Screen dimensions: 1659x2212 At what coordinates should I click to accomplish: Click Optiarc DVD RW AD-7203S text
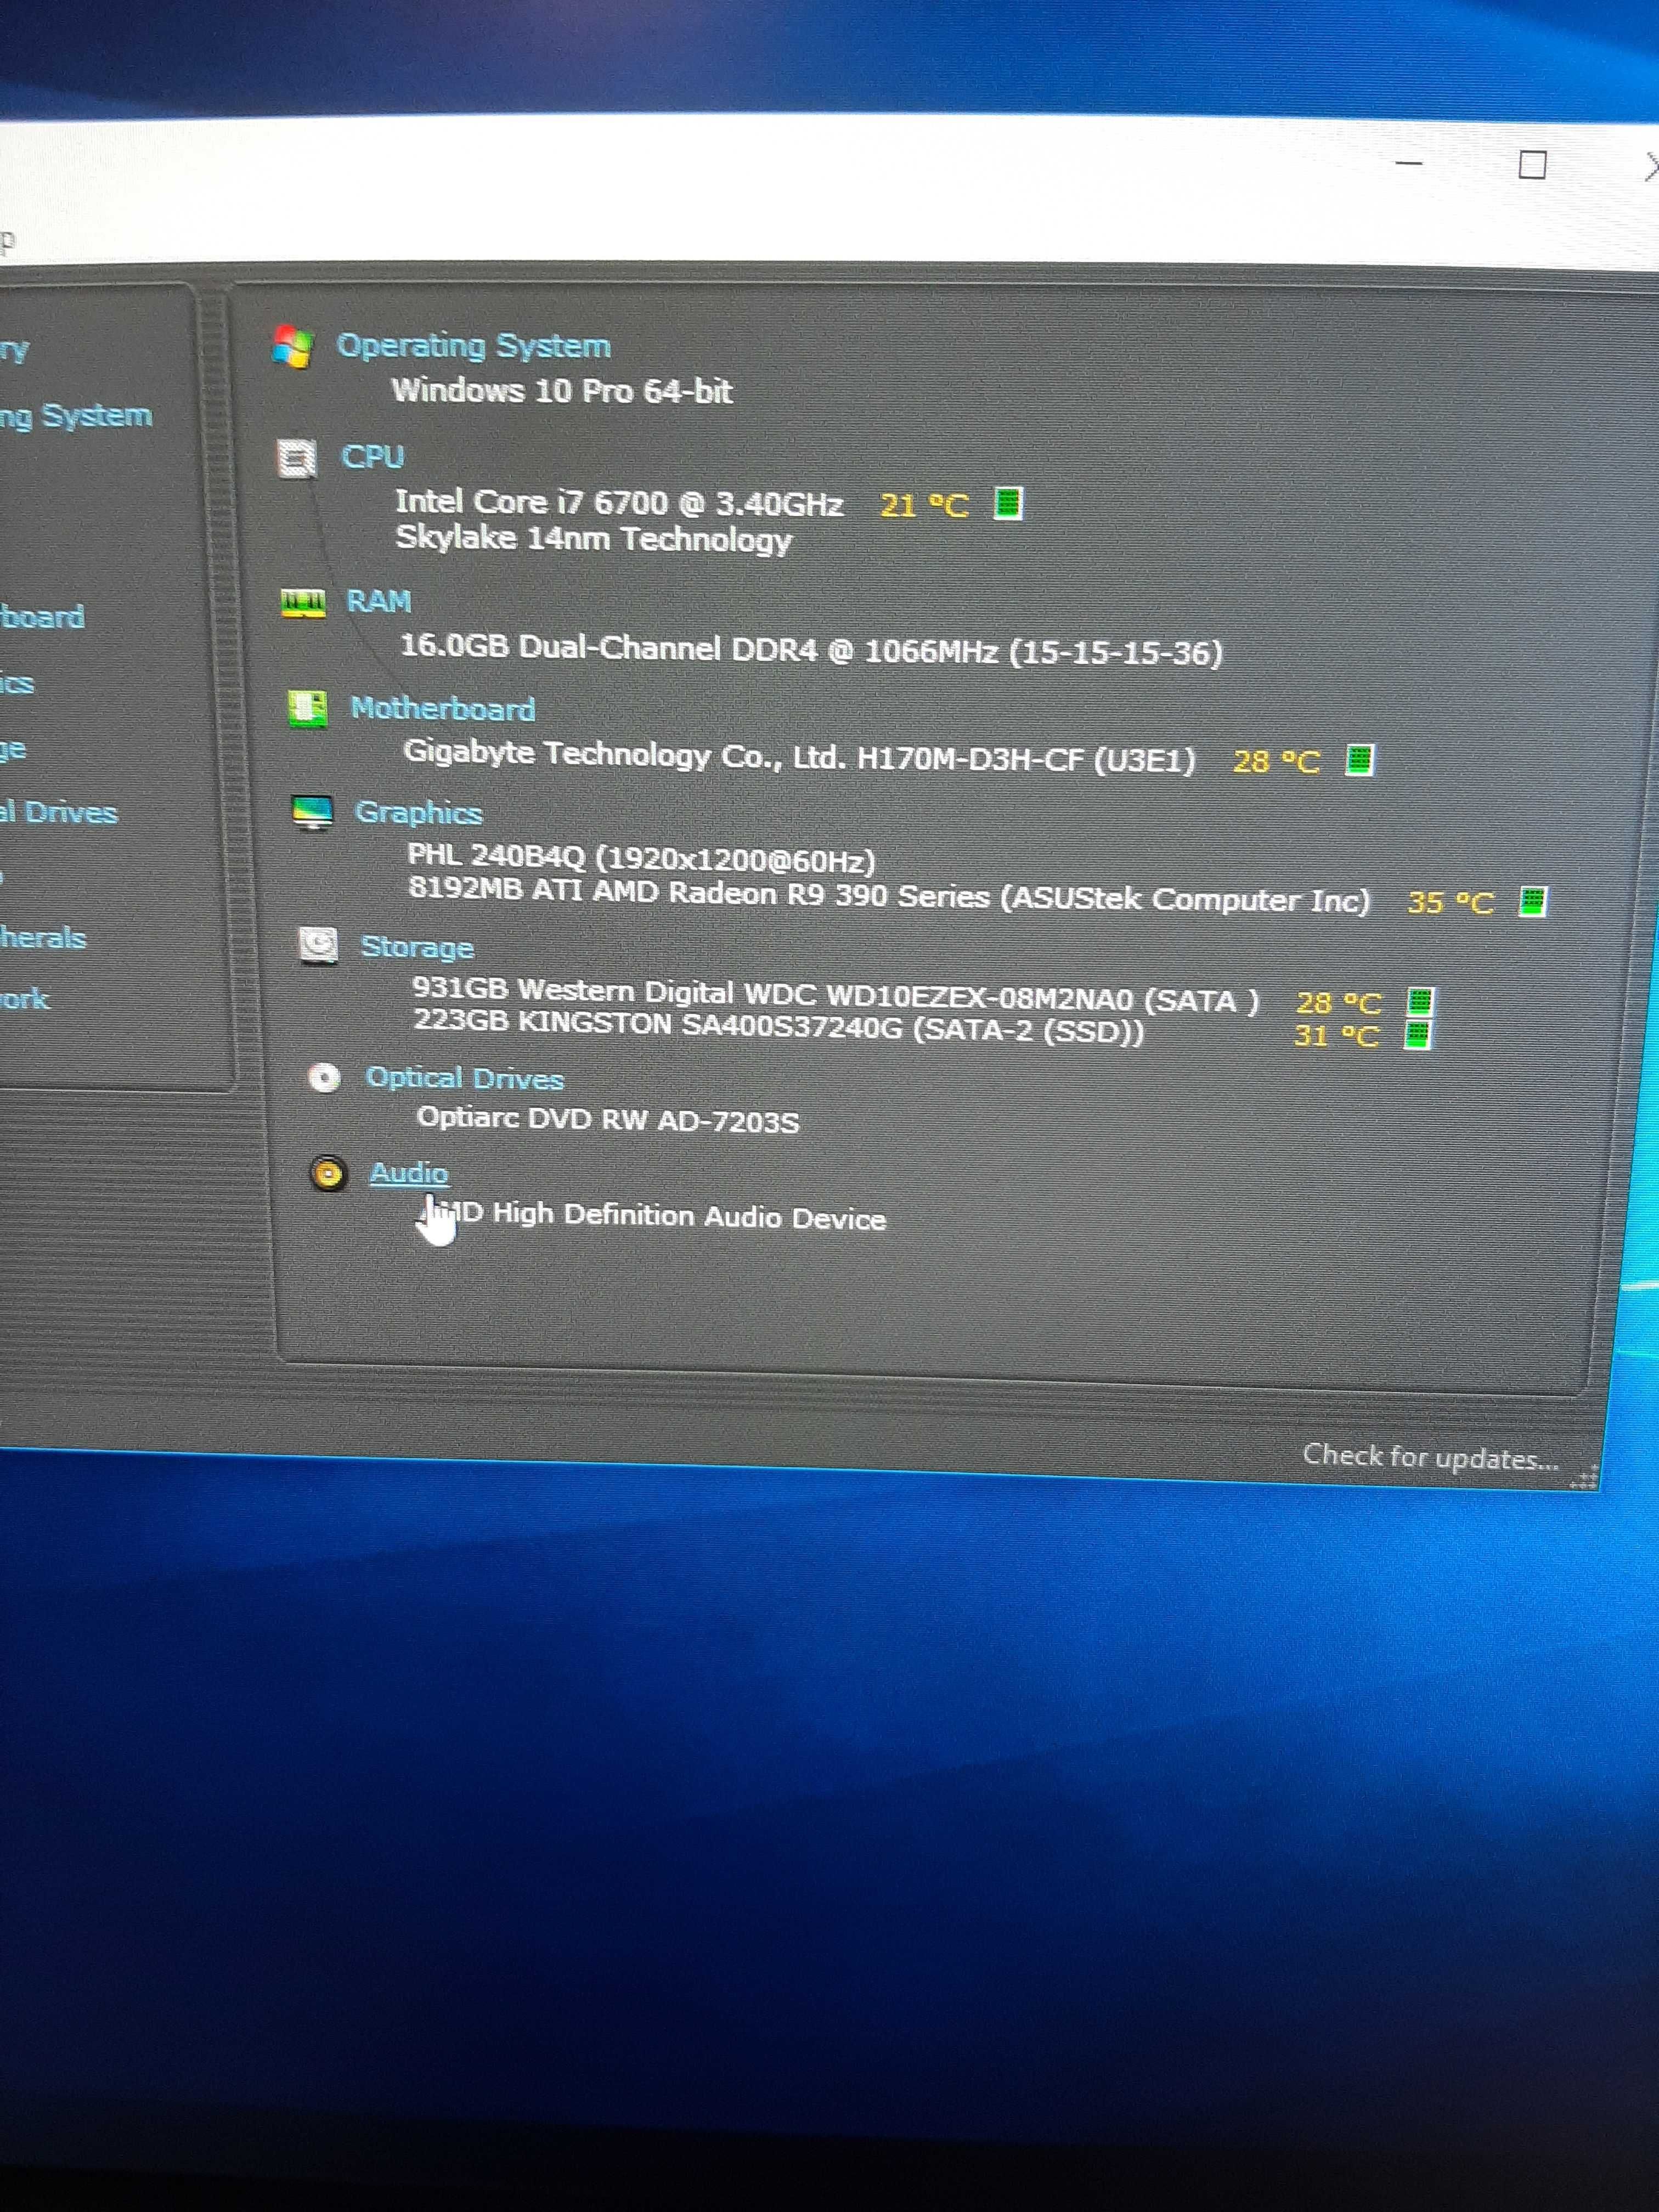coord(608,1119)
